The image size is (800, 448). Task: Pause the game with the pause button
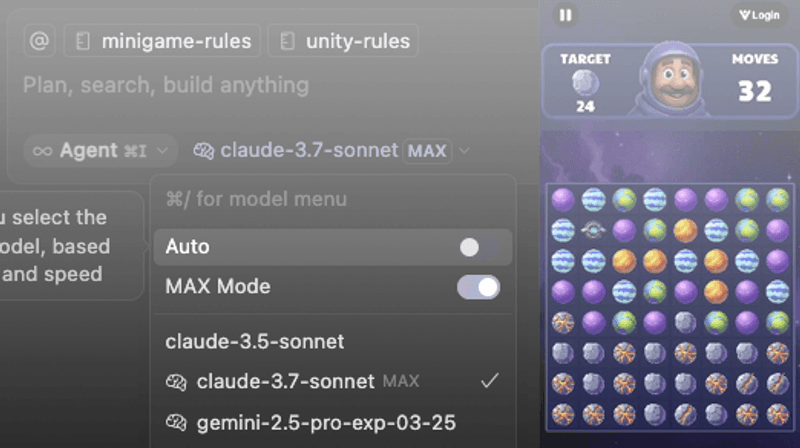[x=565, y=15]
